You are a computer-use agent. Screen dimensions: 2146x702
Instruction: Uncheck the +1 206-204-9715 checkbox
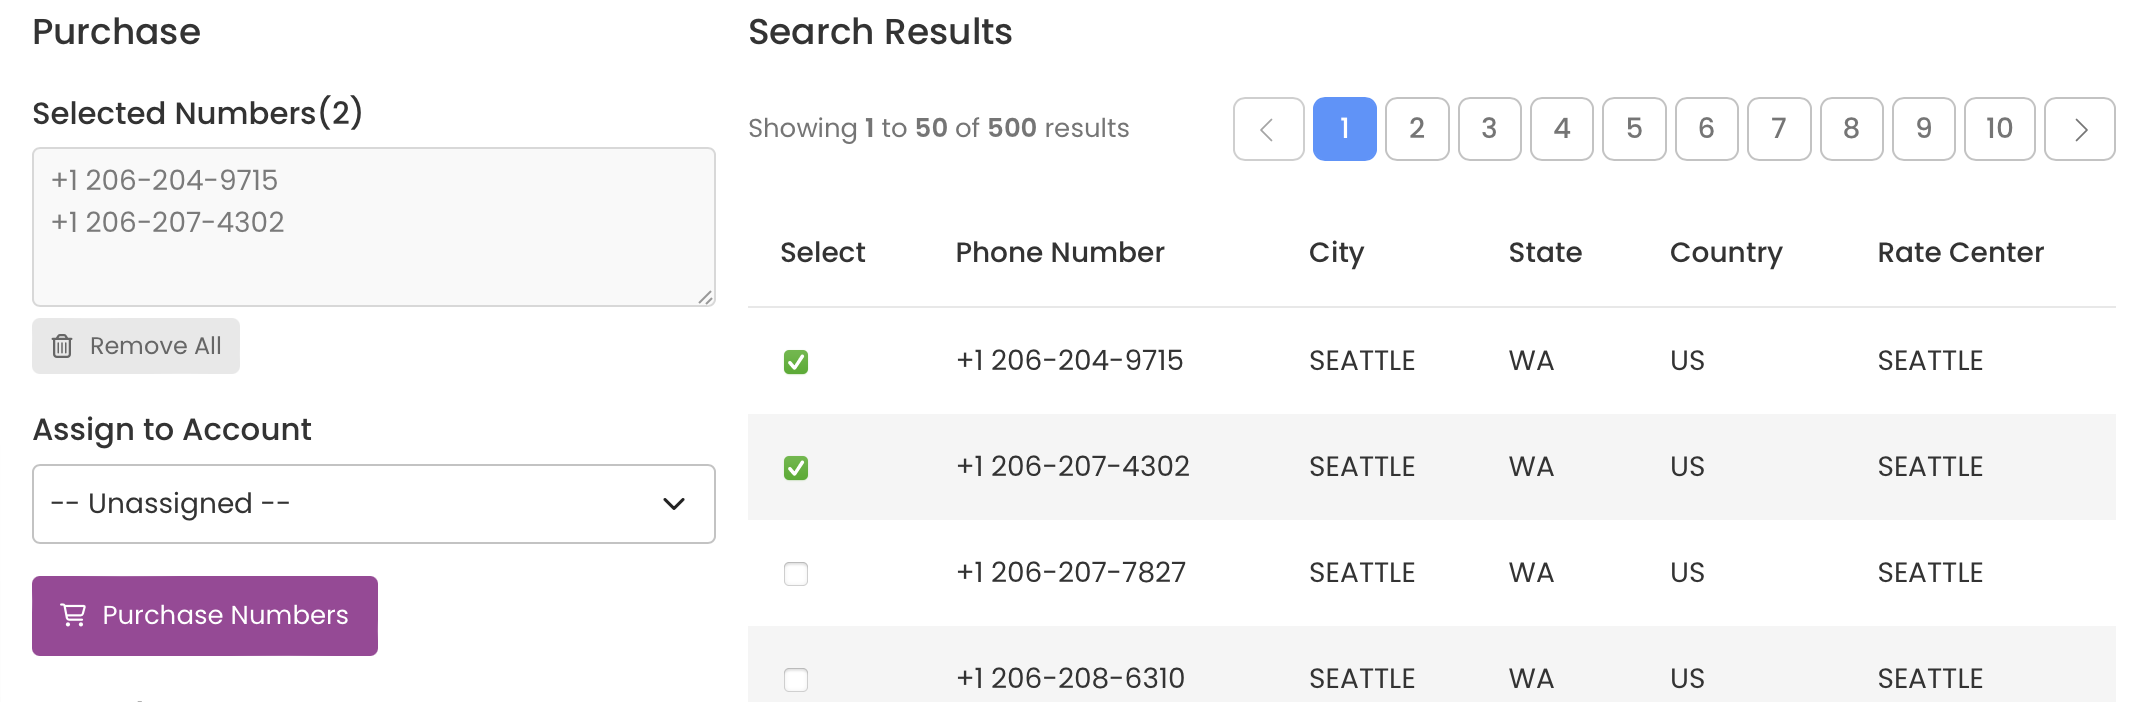(x=796, y=361)
